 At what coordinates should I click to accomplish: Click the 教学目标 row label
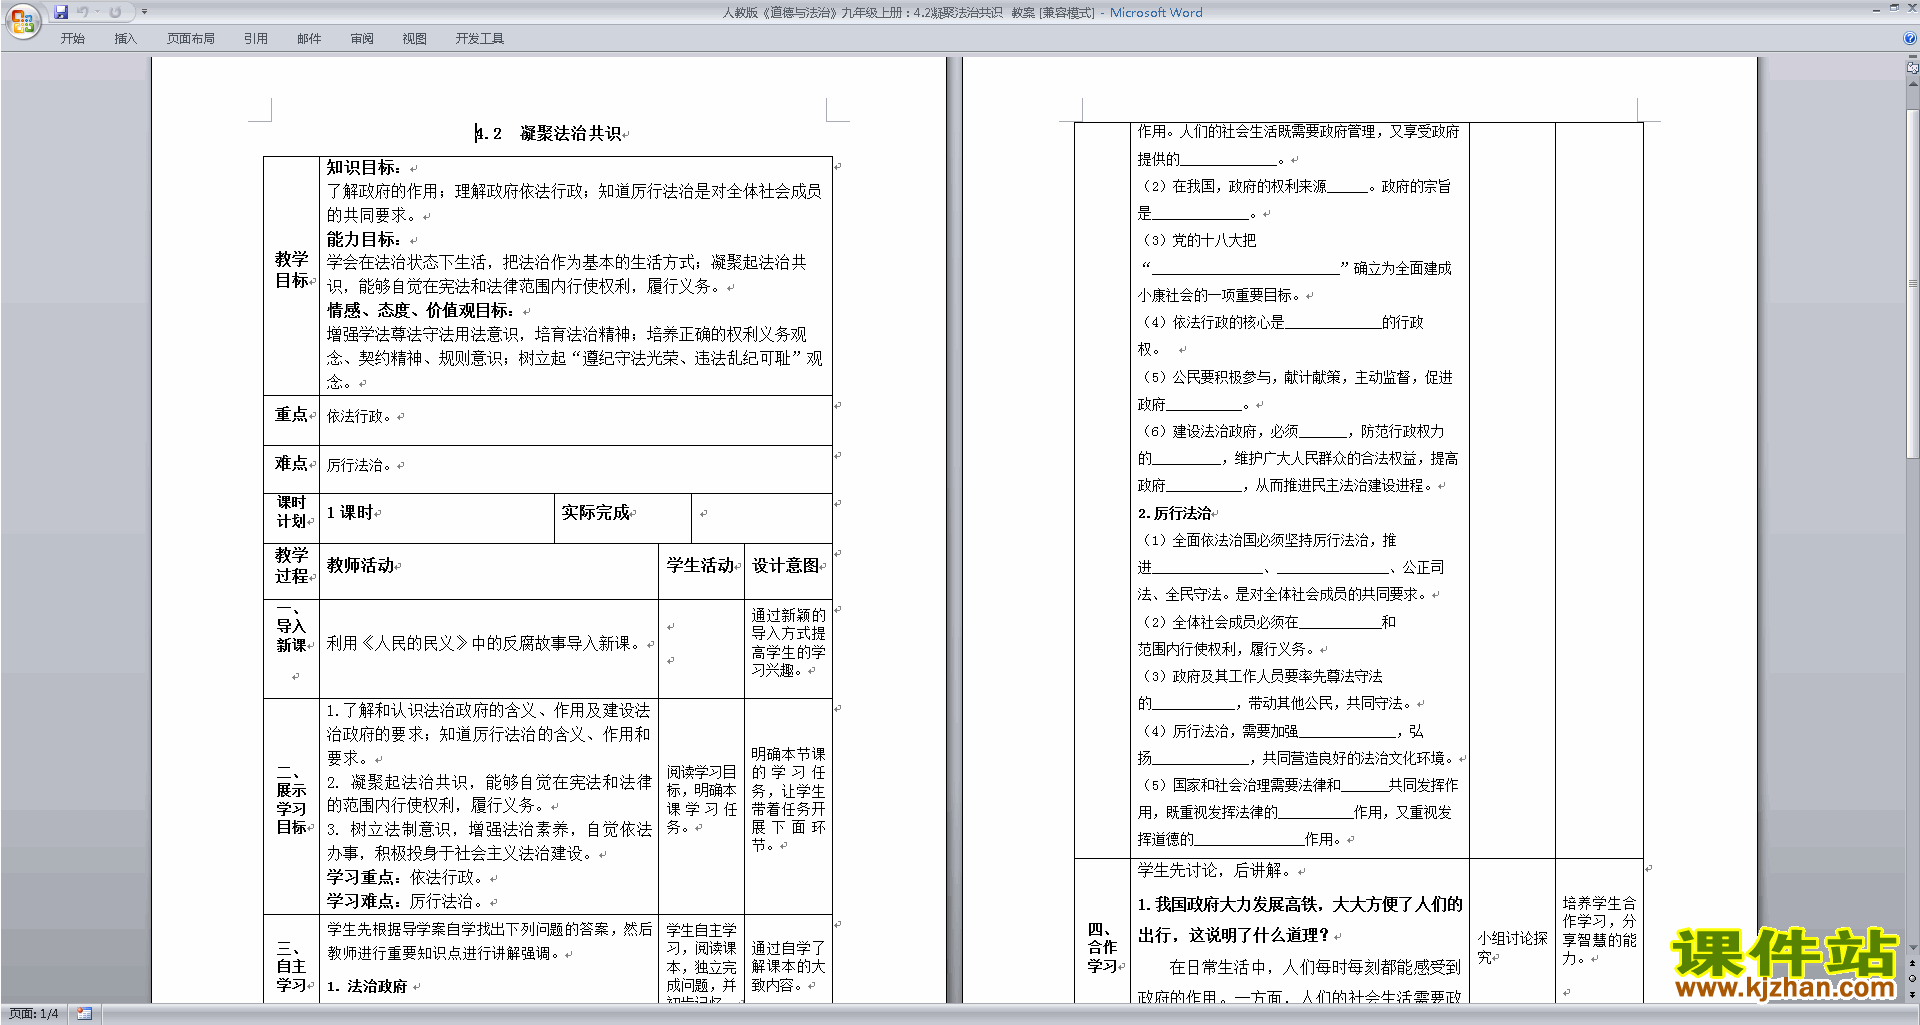[x=292, y=270]
